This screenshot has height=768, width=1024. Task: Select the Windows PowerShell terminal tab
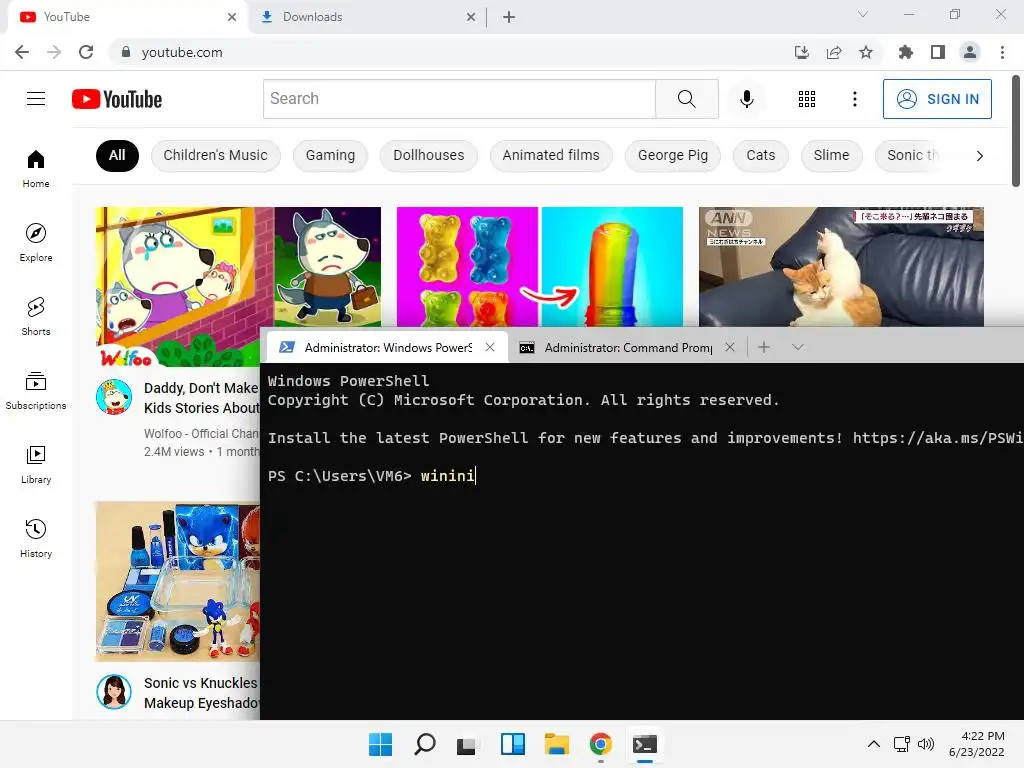[388, 347]
